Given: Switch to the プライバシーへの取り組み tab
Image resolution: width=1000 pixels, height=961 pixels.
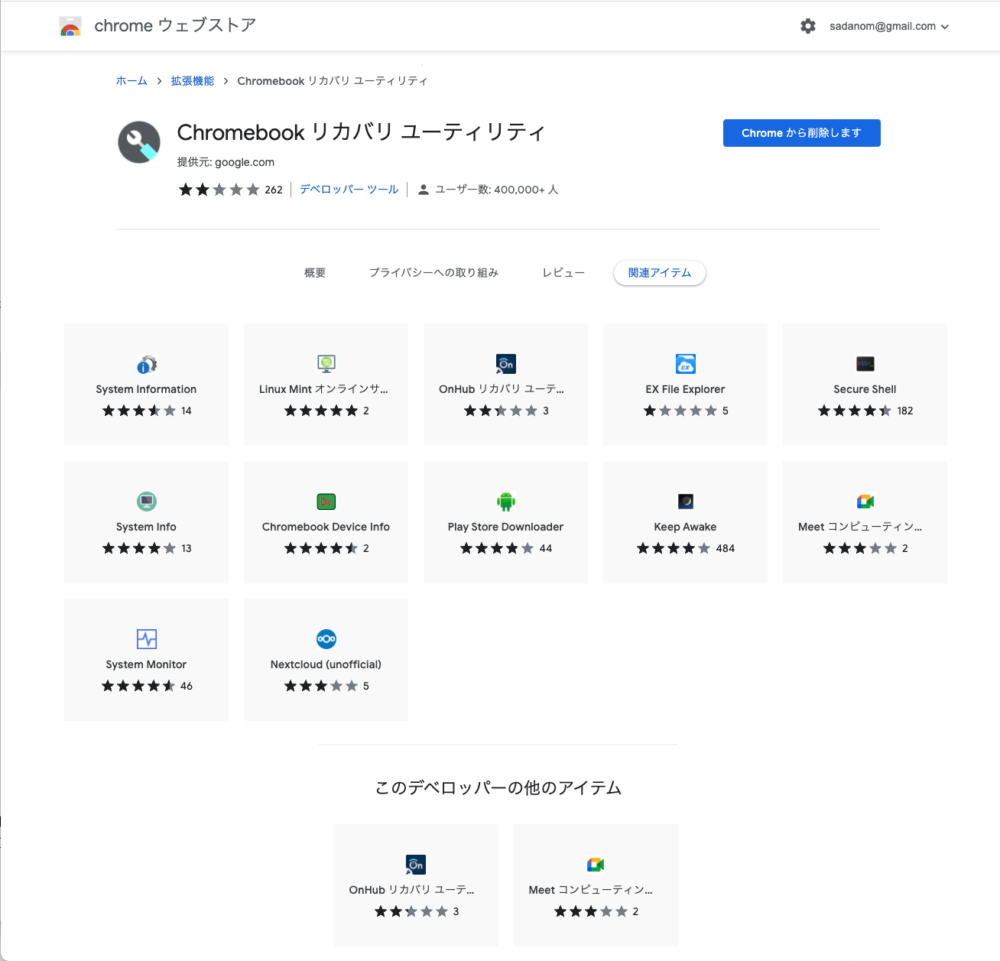Looking at the screenshot, I should pos(434,273).
